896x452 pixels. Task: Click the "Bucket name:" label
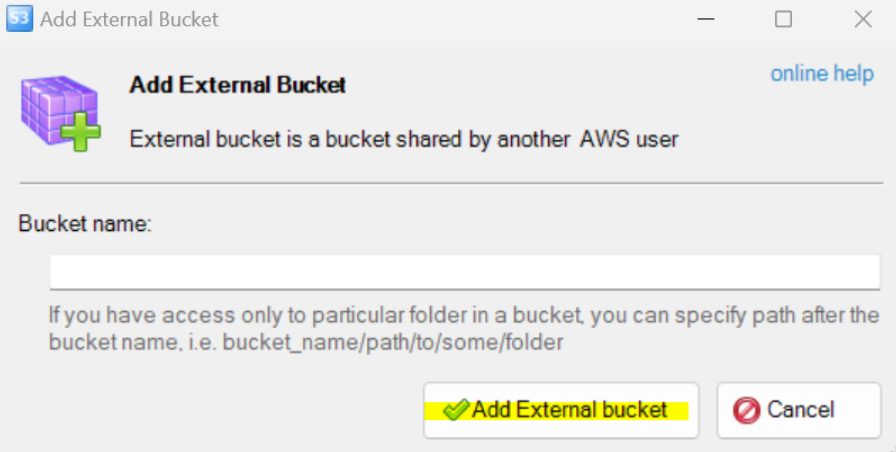tap(85, 223)
